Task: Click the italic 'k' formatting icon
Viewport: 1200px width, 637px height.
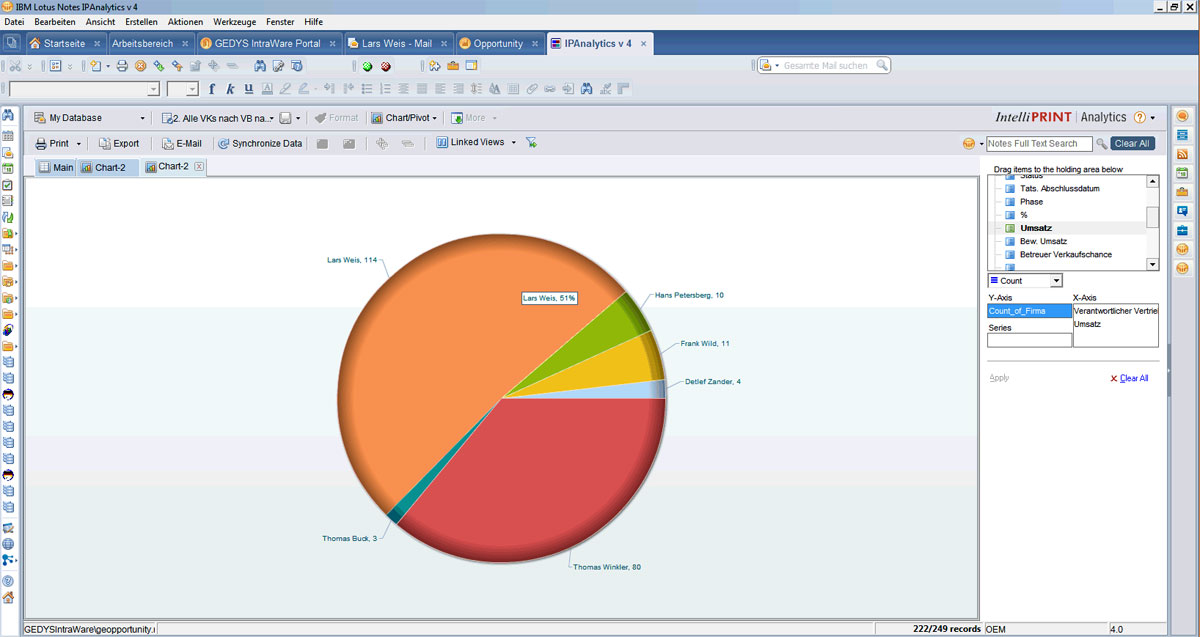Action: (230, 89)
